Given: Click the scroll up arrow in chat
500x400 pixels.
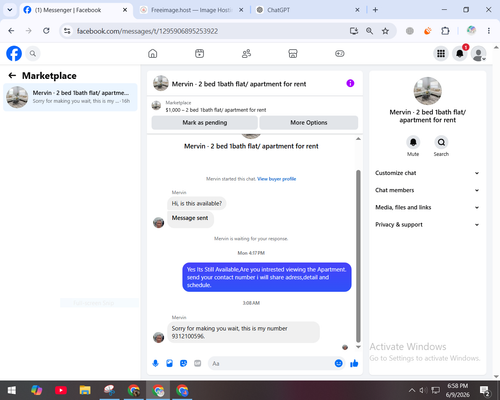Looking at the screenshot, I should [358, 139].
